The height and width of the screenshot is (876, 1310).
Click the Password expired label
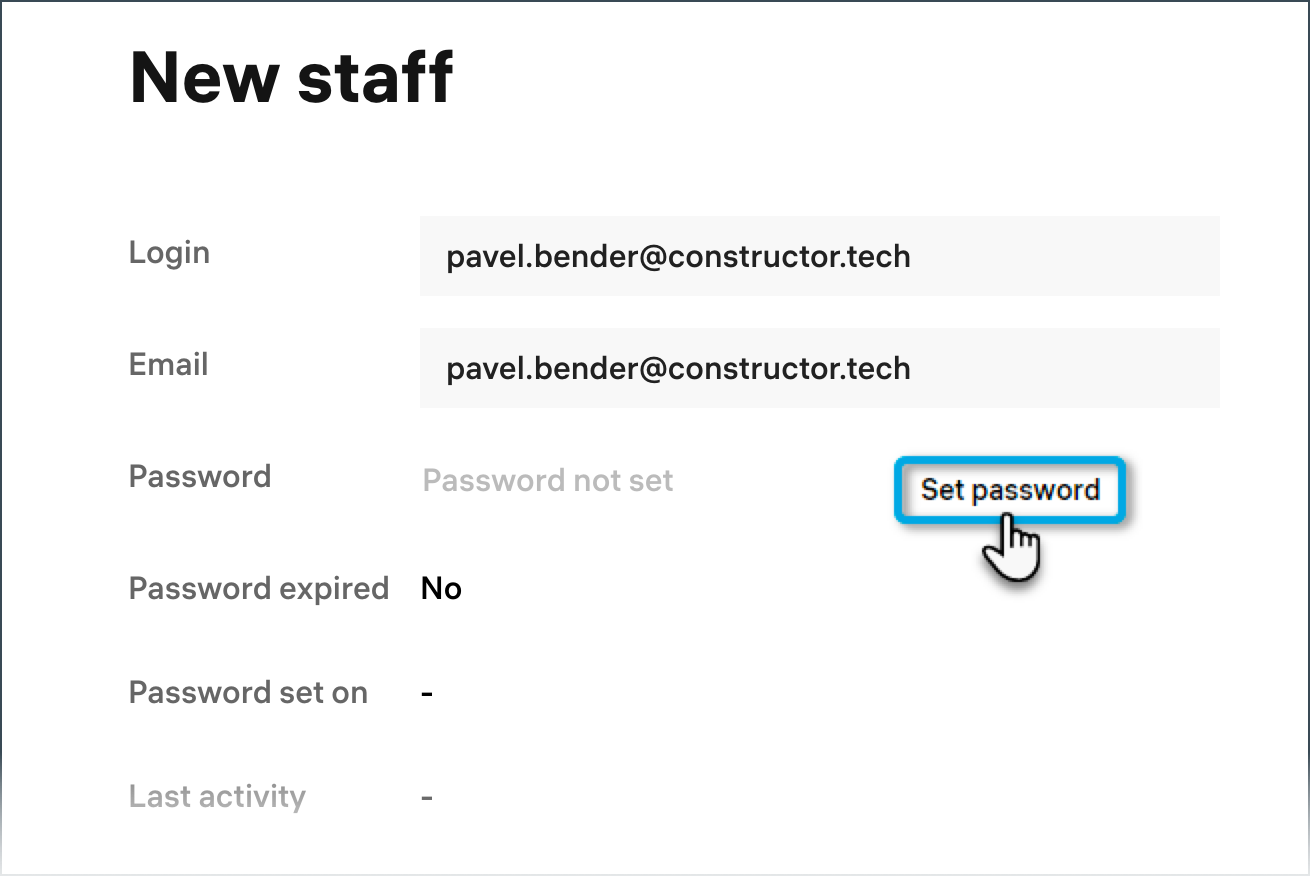[x=258, y=589]
